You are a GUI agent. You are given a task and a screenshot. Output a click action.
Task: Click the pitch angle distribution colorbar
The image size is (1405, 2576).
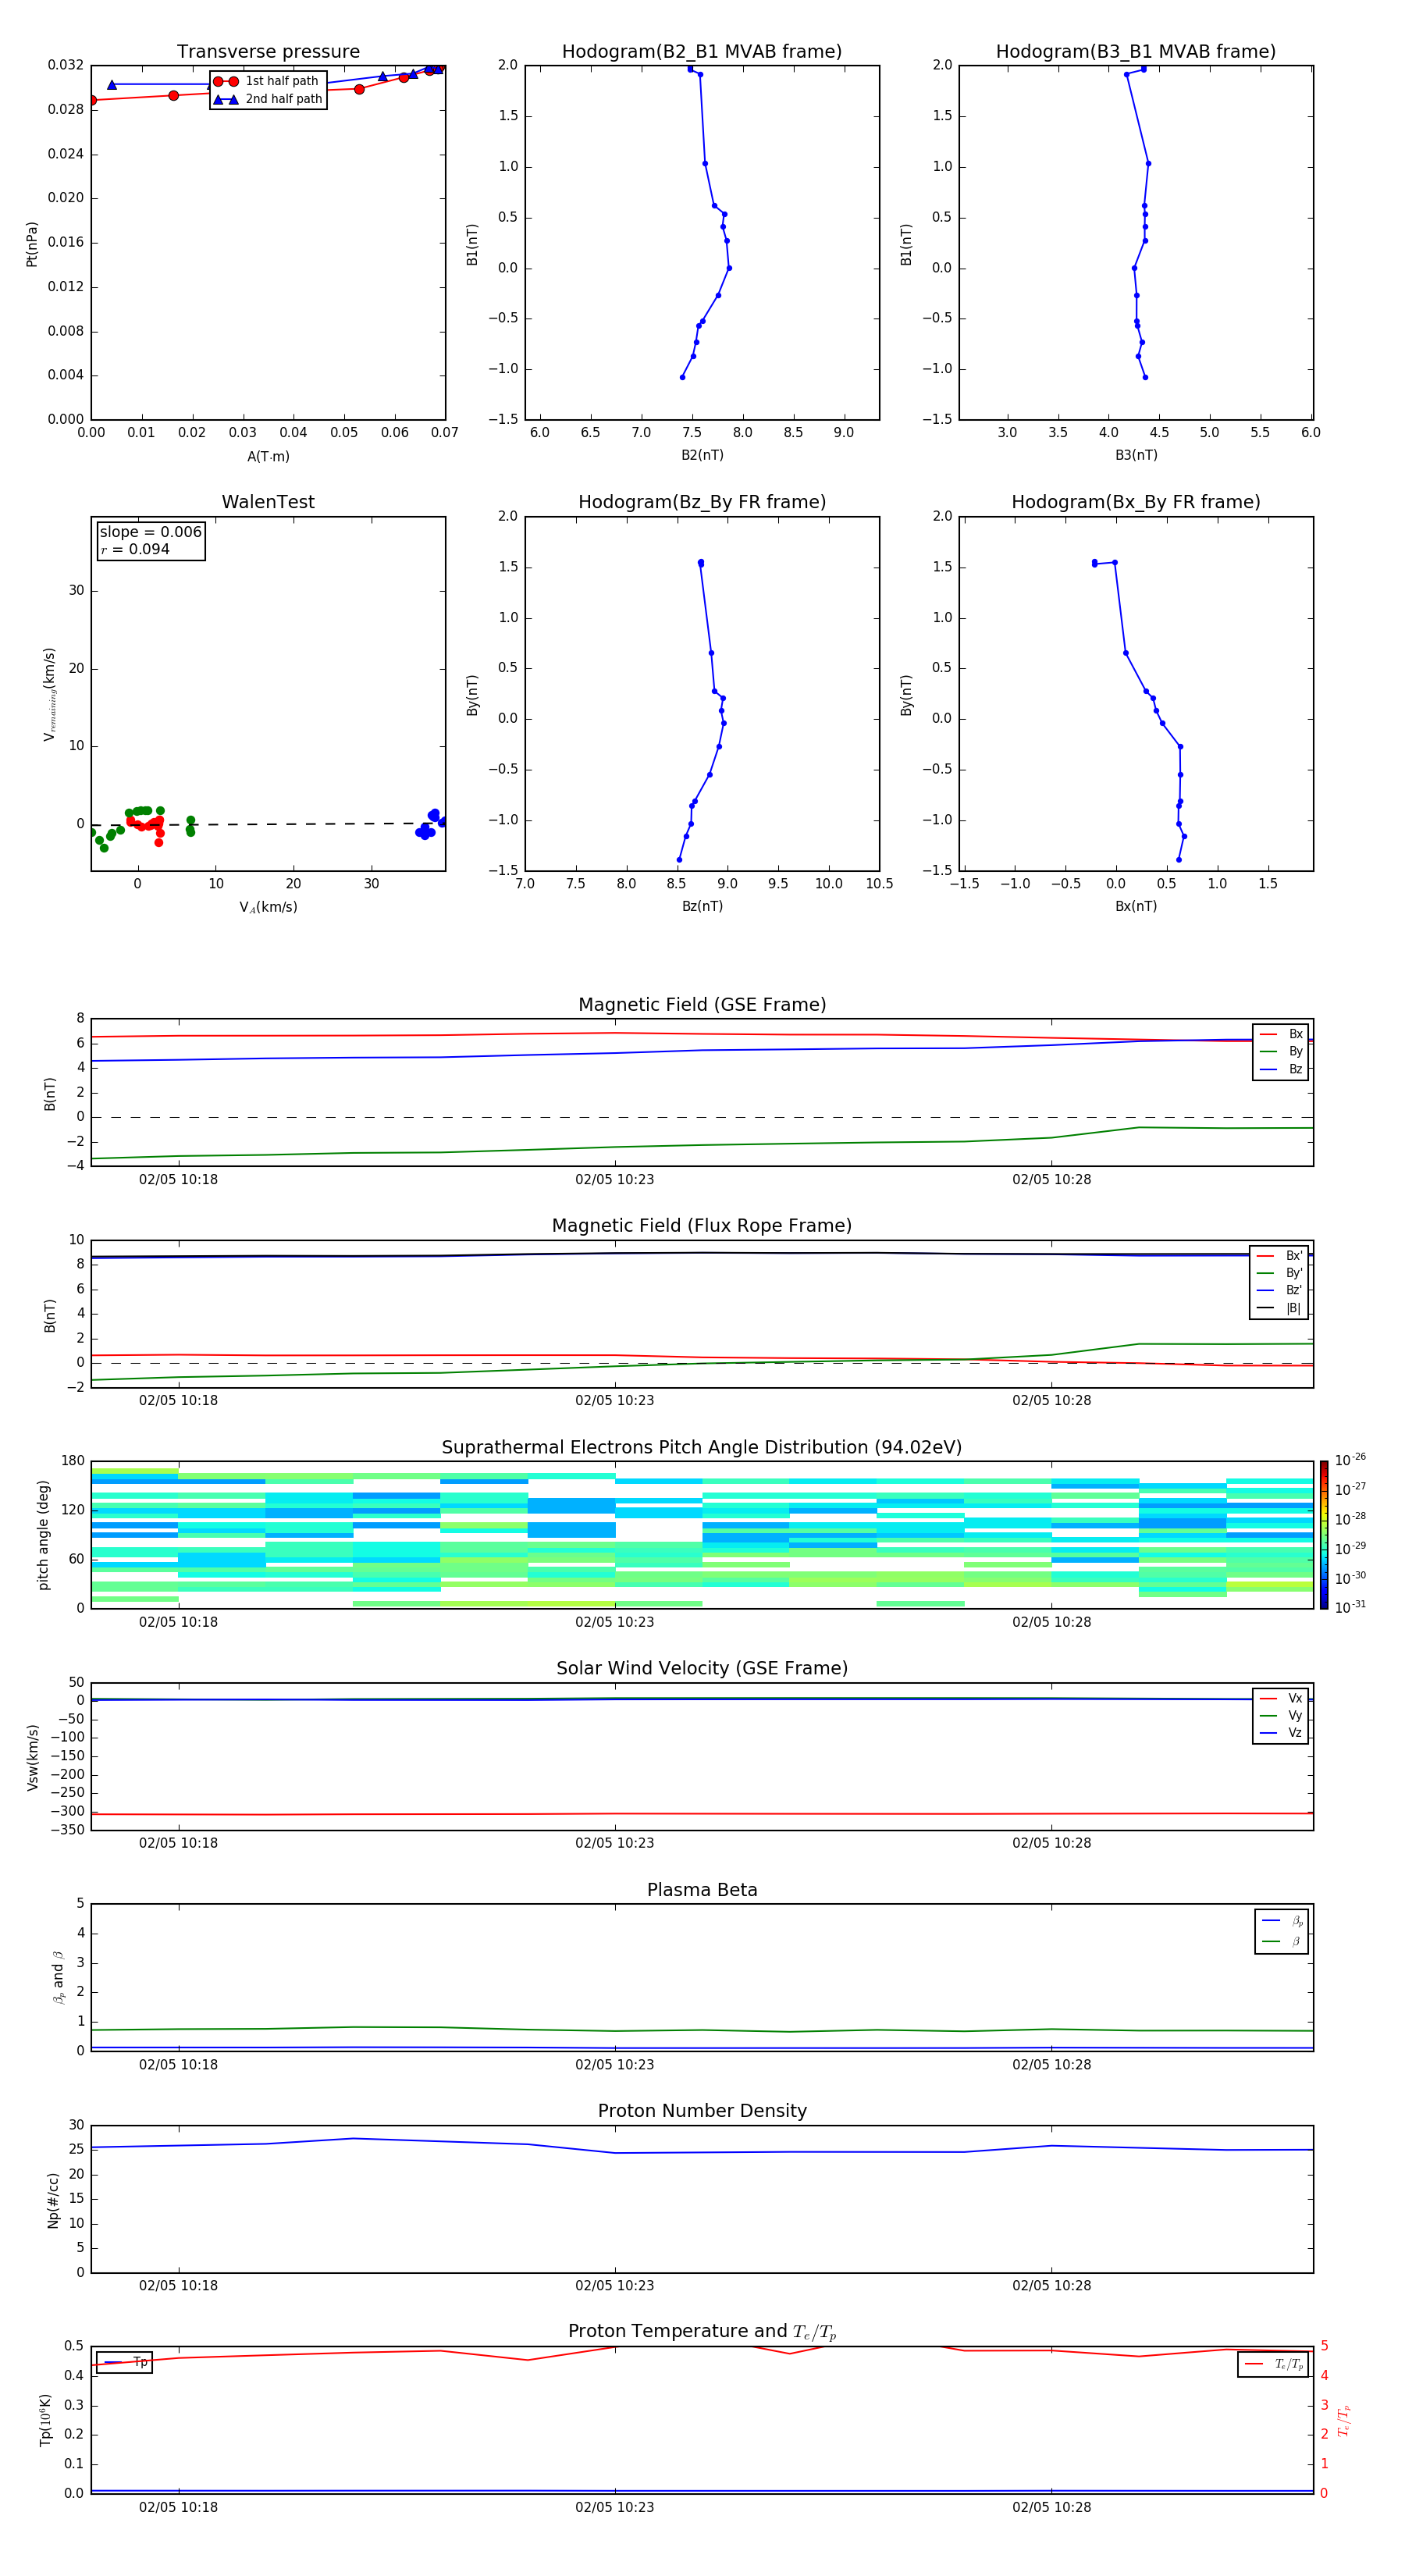pos(1323,1534)
